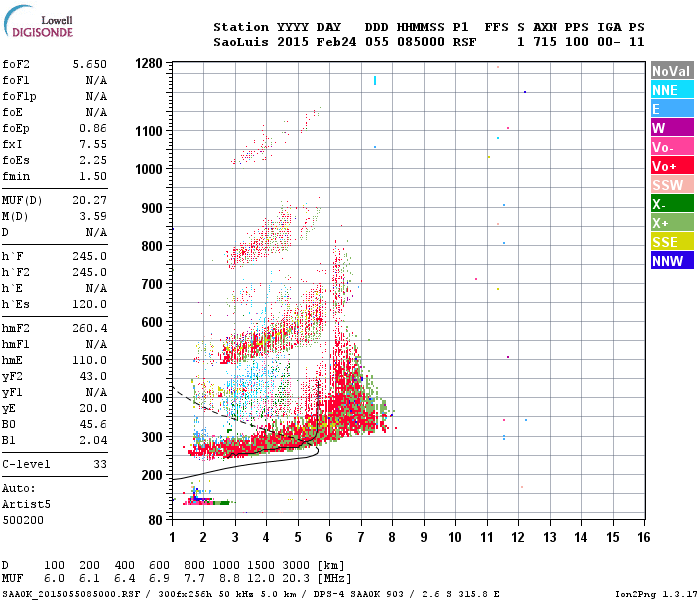Click the SSE yellow legend swatch

coord(672,242)
